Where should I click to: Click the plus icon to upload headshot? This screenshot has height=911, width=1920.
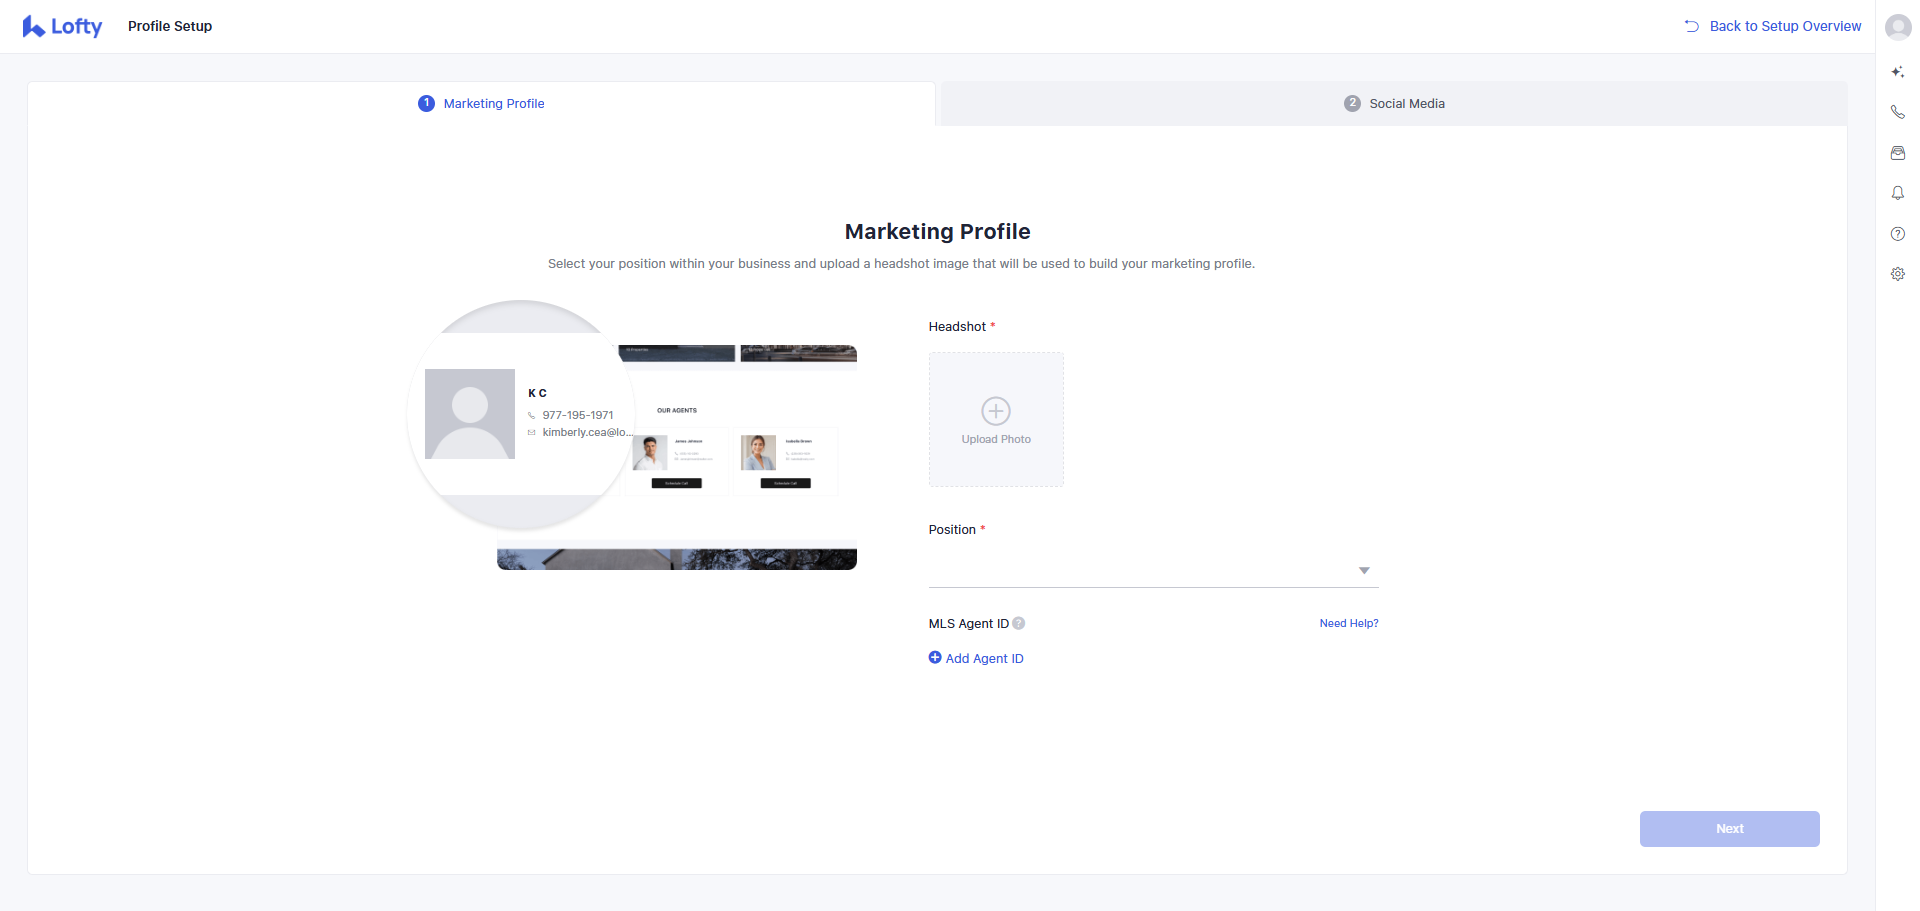995,411
